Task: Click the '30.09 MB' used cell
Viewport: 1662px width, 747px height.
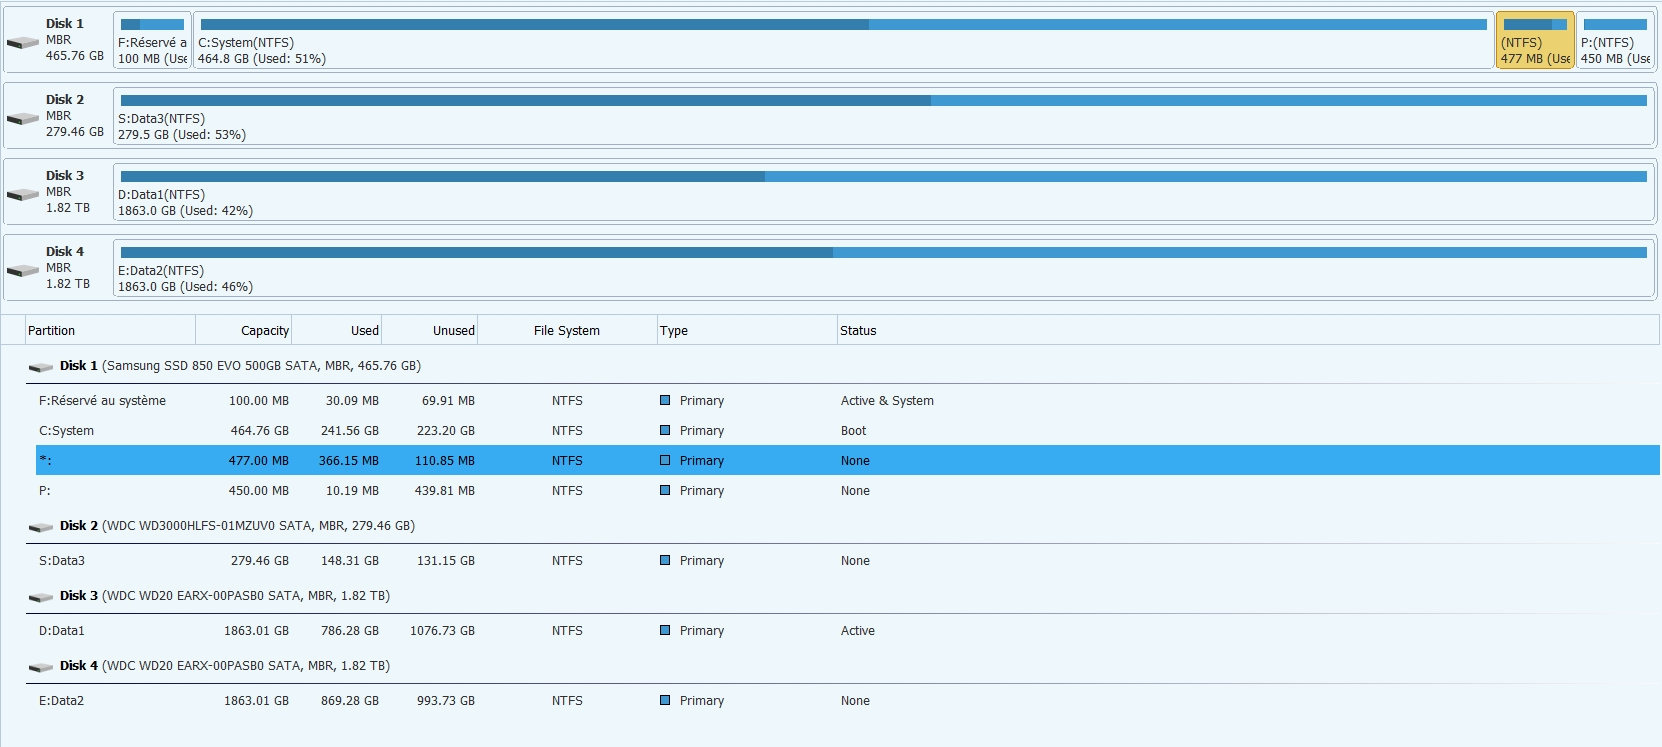Action: click(x=352, y=401)
